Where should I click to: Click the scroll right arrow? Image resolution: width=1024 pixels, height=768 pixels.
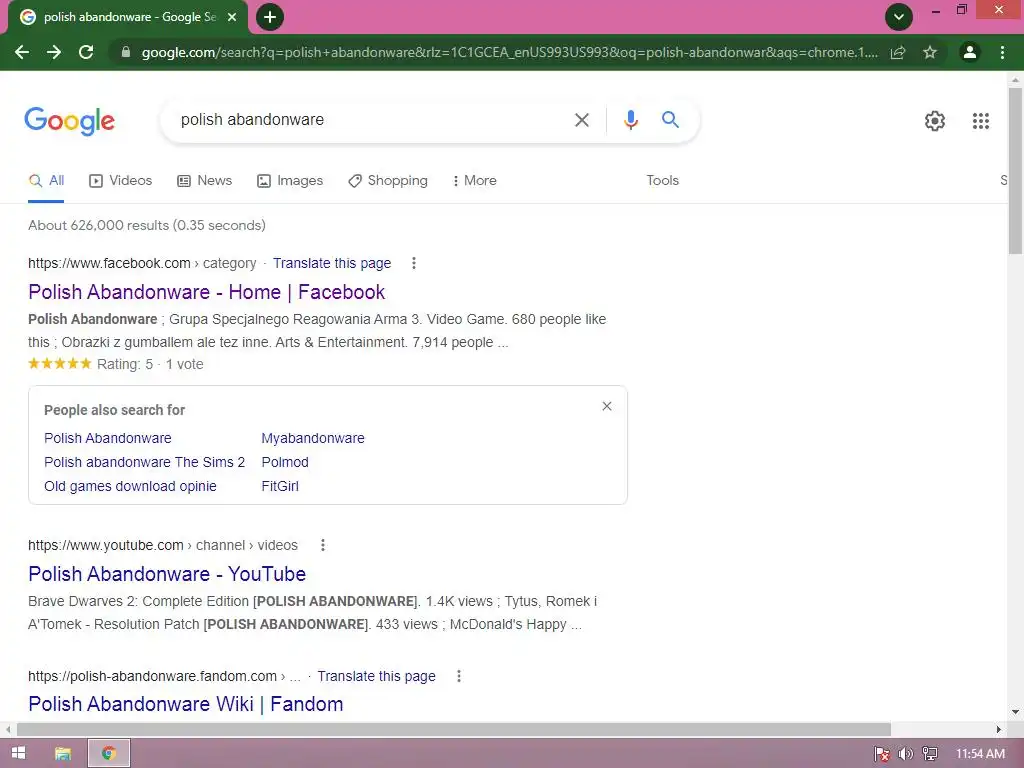(x=999, y=729)
